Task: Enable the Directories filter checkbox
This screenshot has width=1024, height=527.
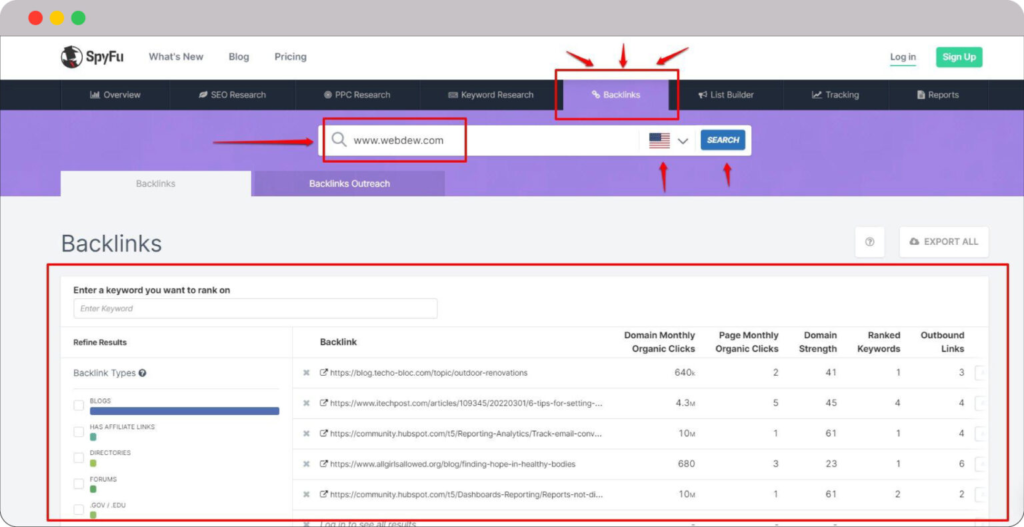Action: 78,458
